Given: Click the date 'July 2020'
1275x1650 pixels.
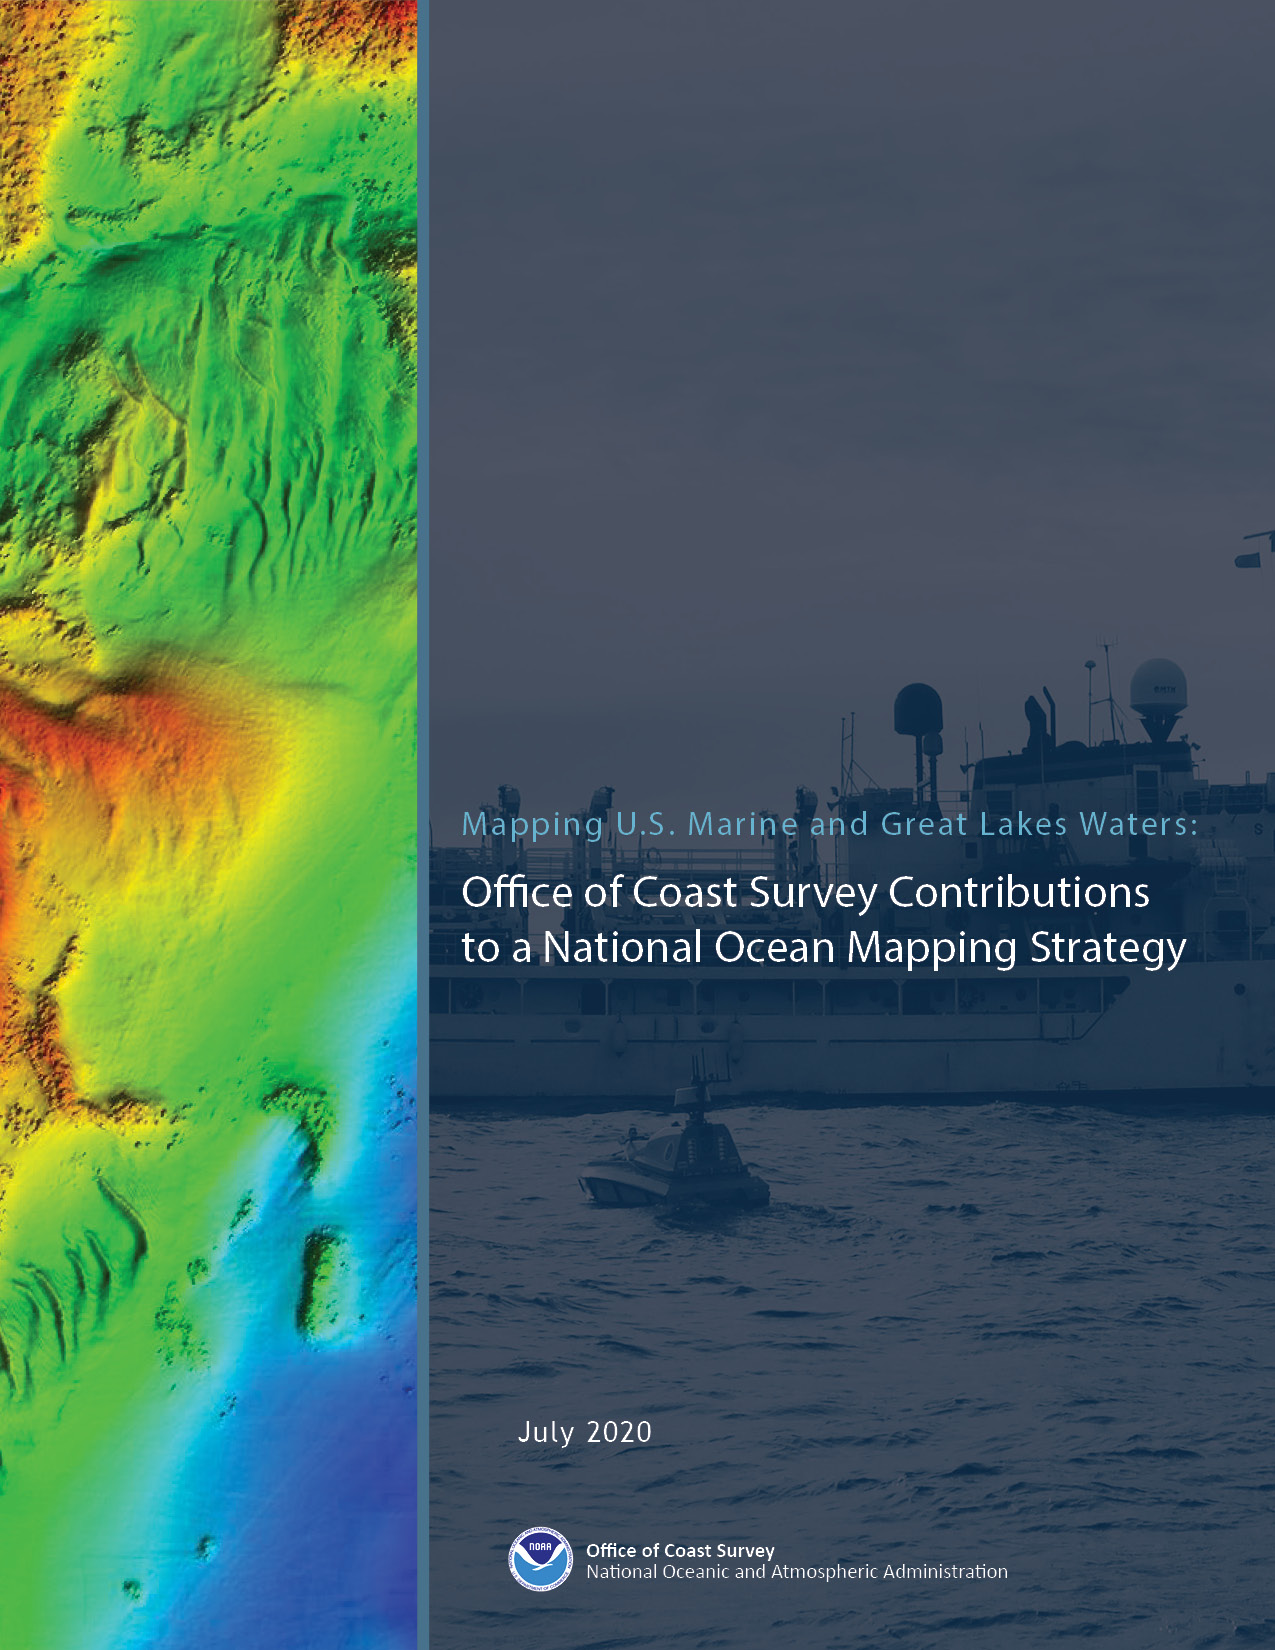Looking at the screenshot, I should [584, 1433].
